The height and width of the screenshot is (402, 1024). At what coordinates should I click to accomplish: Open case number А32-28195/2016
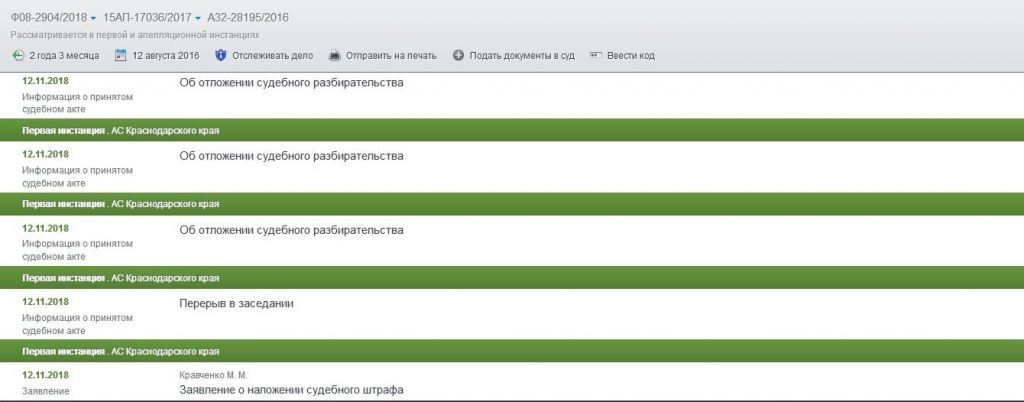coord(248,18)
